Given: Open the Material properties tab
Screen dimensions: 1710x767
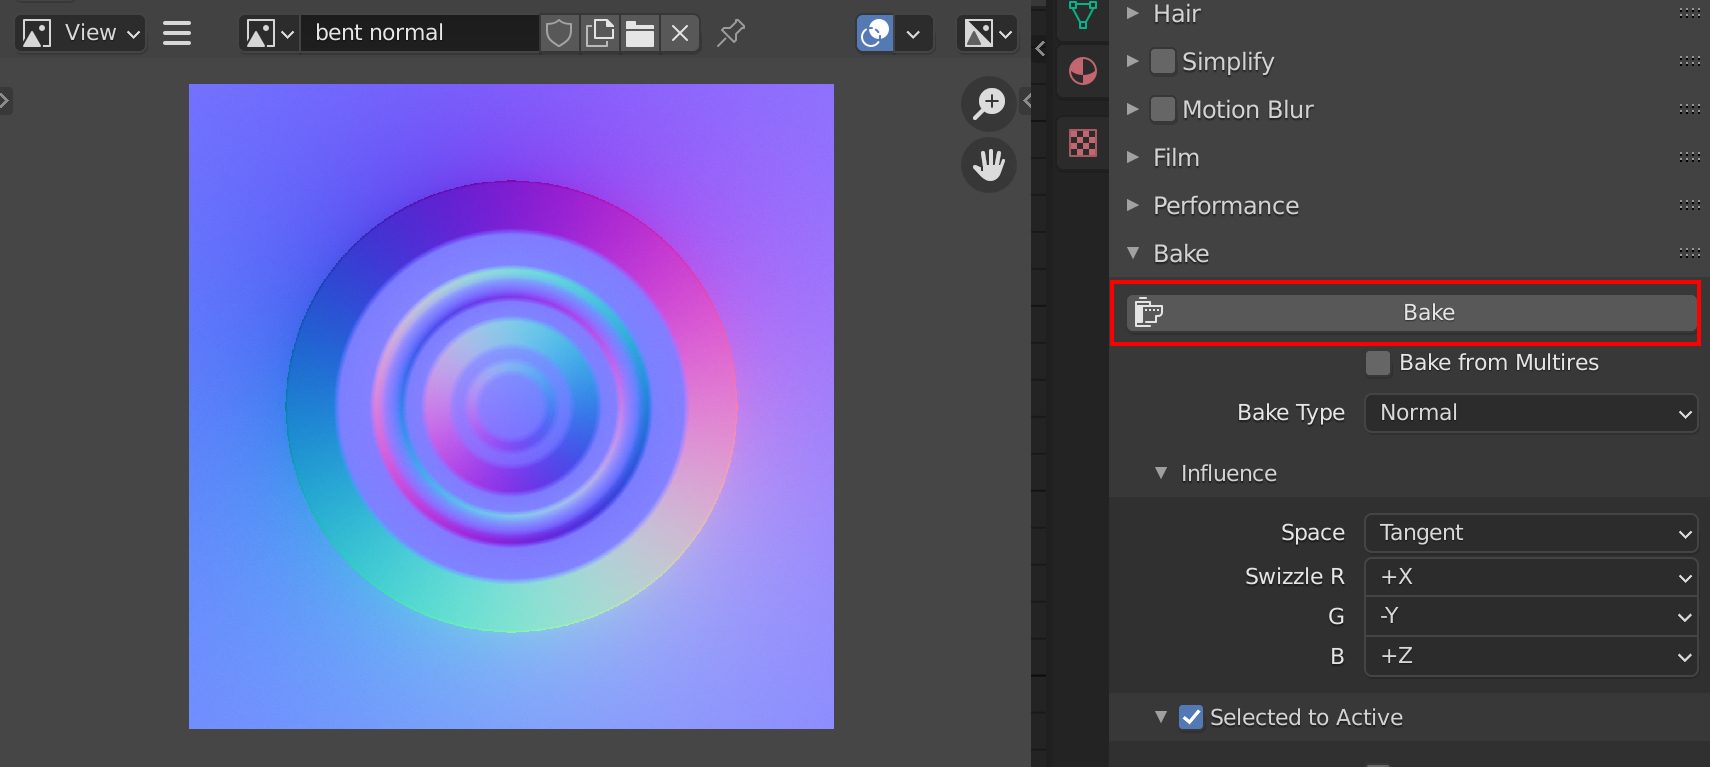Looking at the screenshot, I should 1083,71.
